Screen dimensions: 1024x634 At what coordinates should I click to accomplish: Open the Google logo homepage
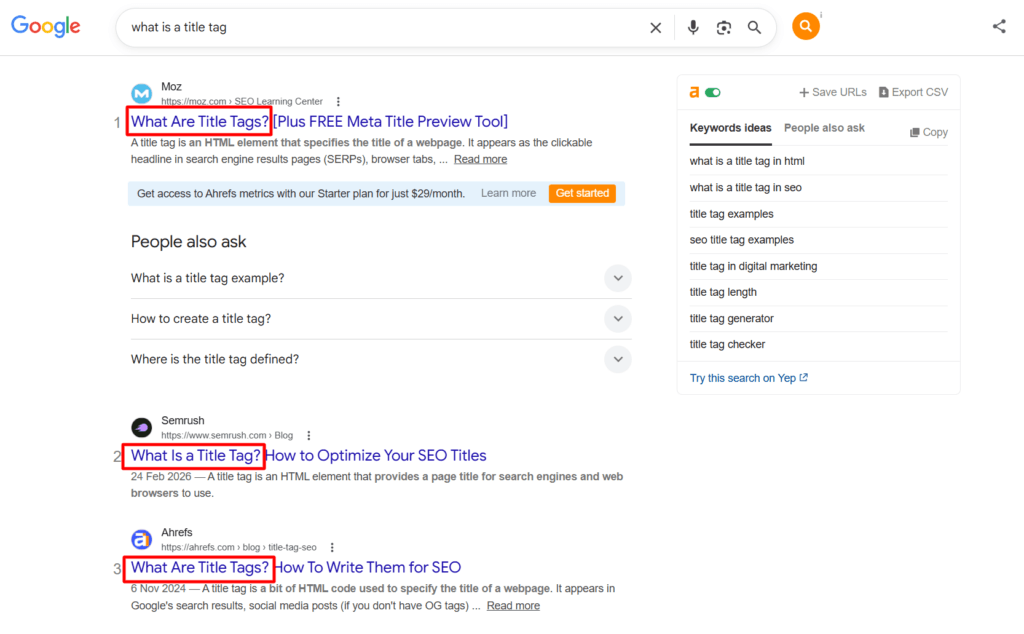[46, 26]
